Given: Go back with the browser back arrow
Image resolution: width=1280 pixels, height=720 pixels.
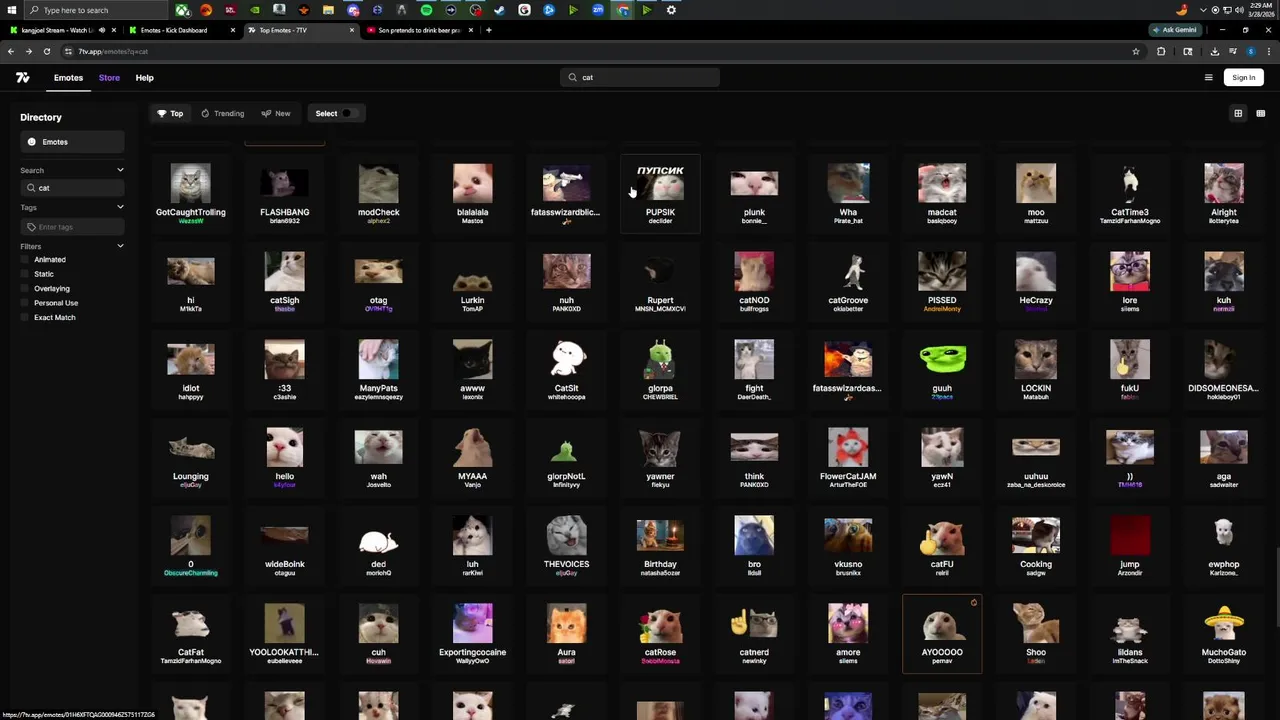Looking at the screenshot, I should pos(12,51).
